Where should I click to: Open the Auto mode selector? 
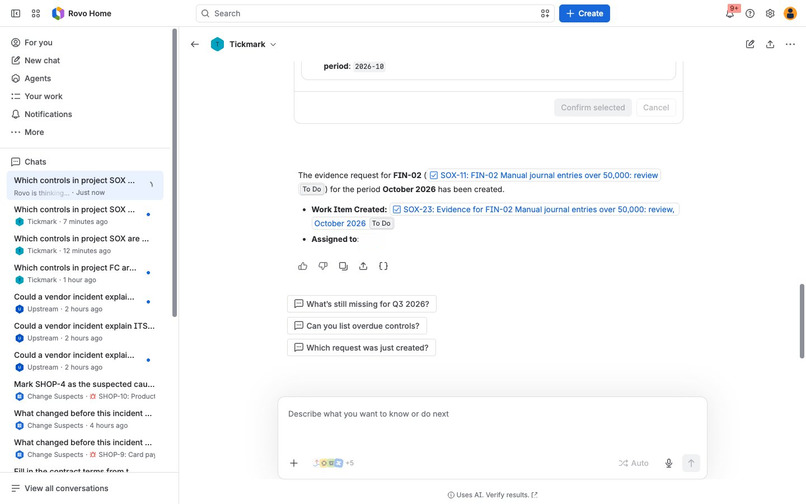pyautogui.click(x=633, y=463)
